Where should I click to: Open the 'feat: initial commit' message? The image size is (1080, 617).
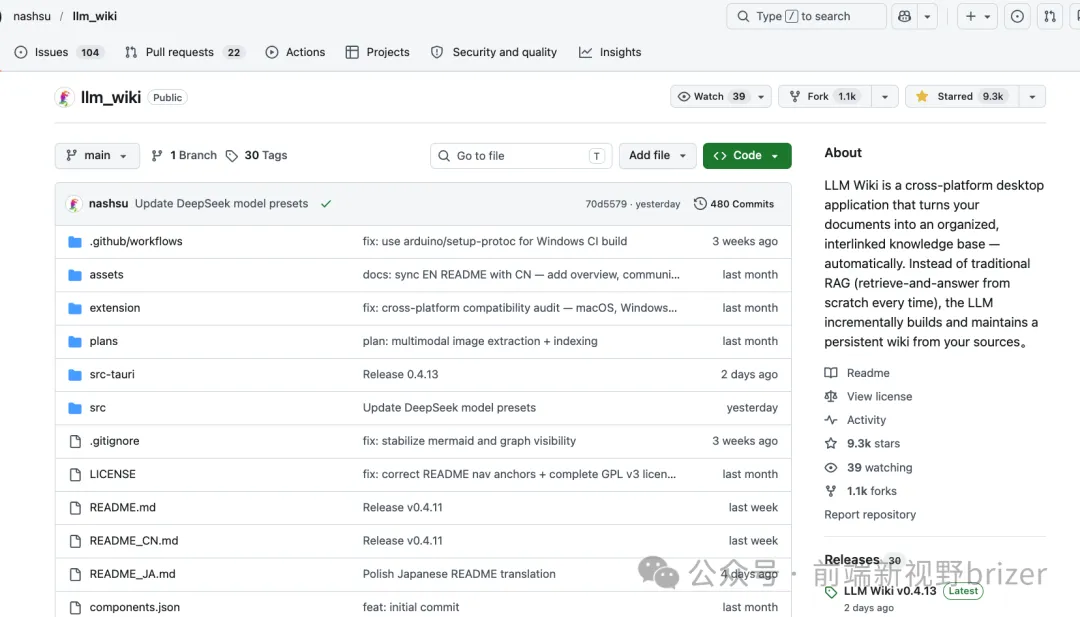pyautogui.click(x=411, y=607)
